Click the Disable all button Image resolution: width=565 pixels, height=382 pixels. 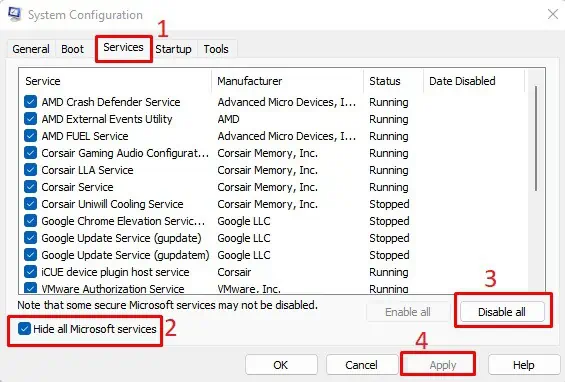pos(502,312)
